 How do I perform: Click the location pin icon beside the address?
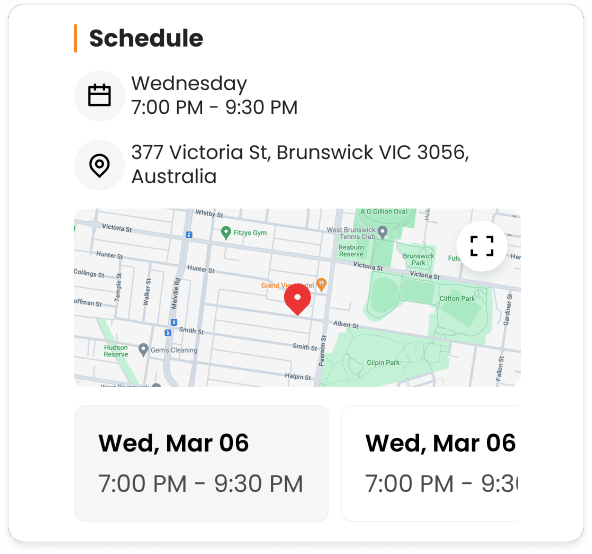[99, 165]
